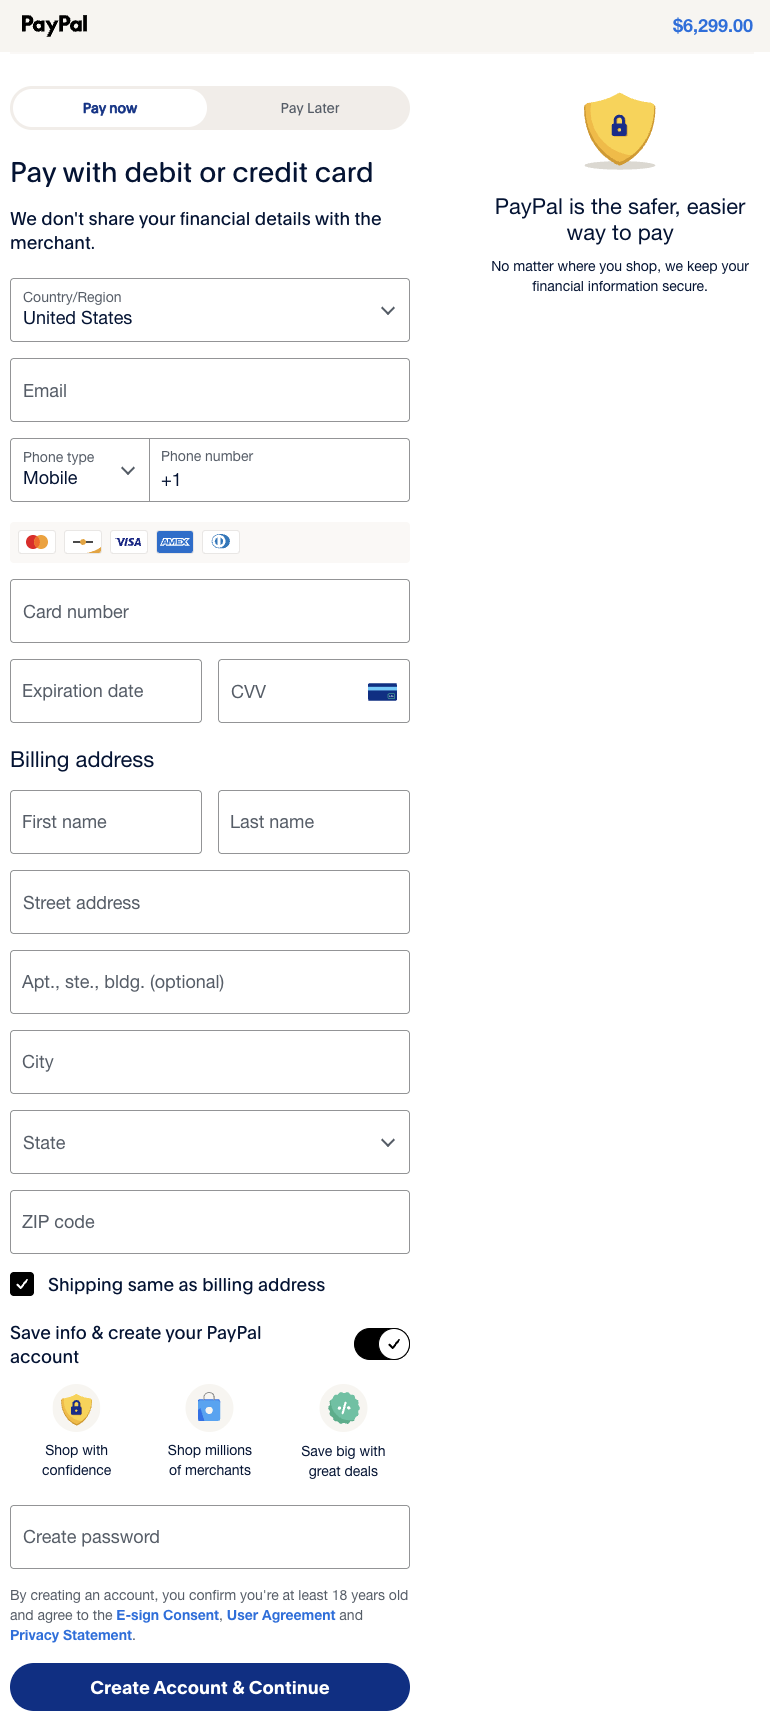770x1728 pixels.
Task: Expand the Phone type dropdown
Action: (128, 470)
